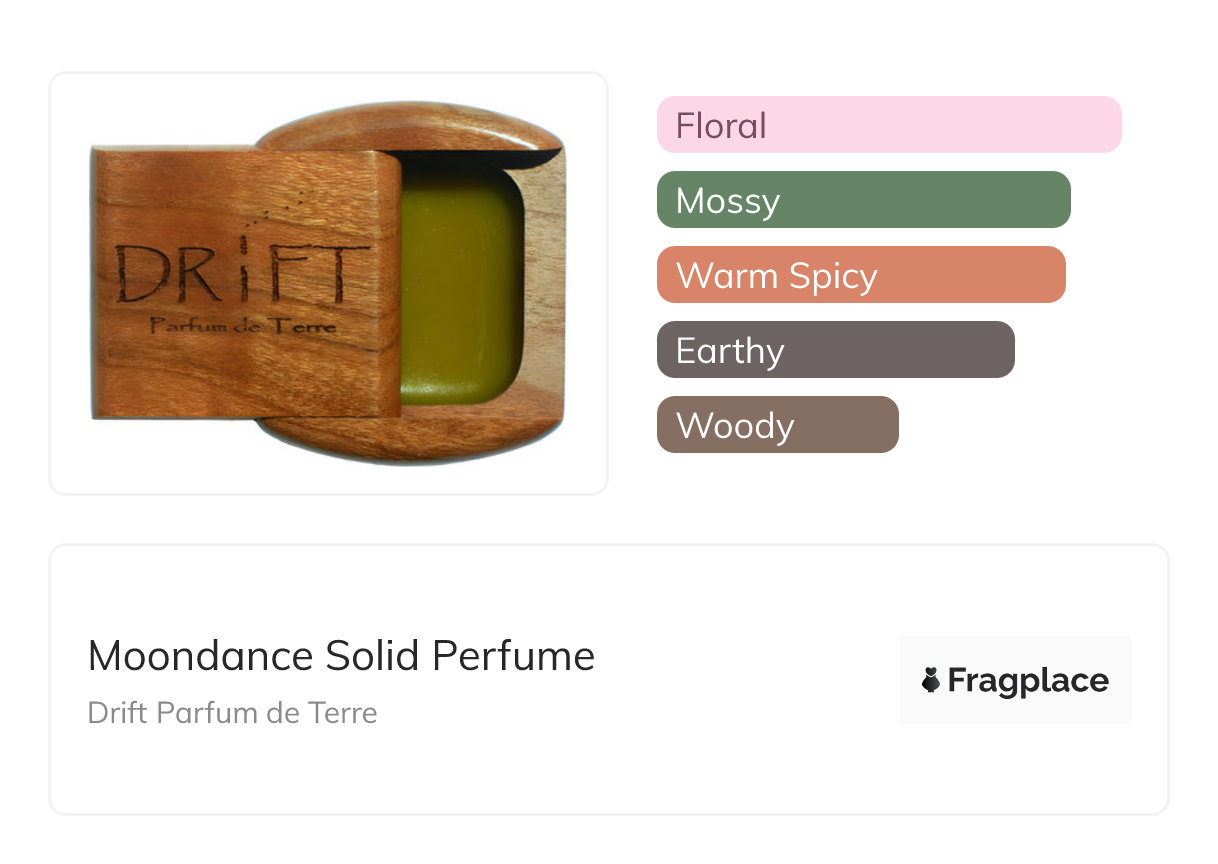The width and height of the screenshot is (1218, 864).
Task: Click the Fragplace wordmark text
Action: pyautogui.click(x=1028, y=681)
